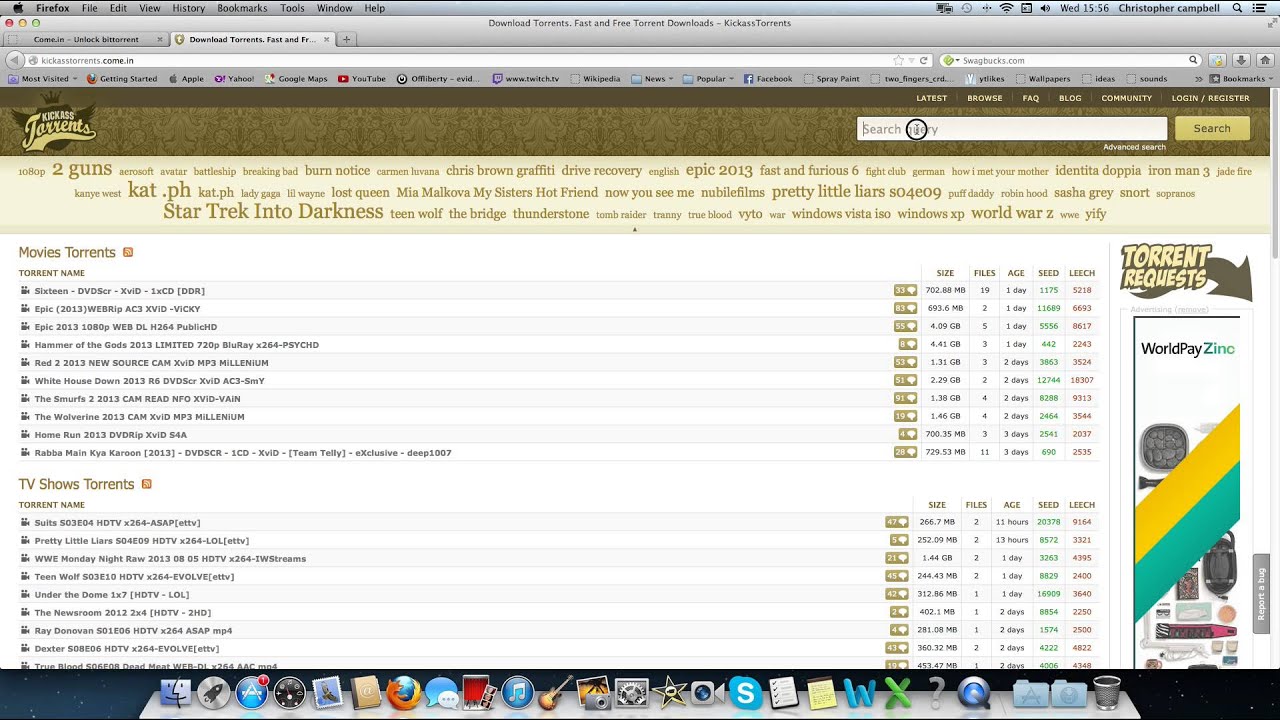
Task: Open comments badge for Epic (2013)WEBRip torrent
Action: pyautogui.click(x=905, y=308)
